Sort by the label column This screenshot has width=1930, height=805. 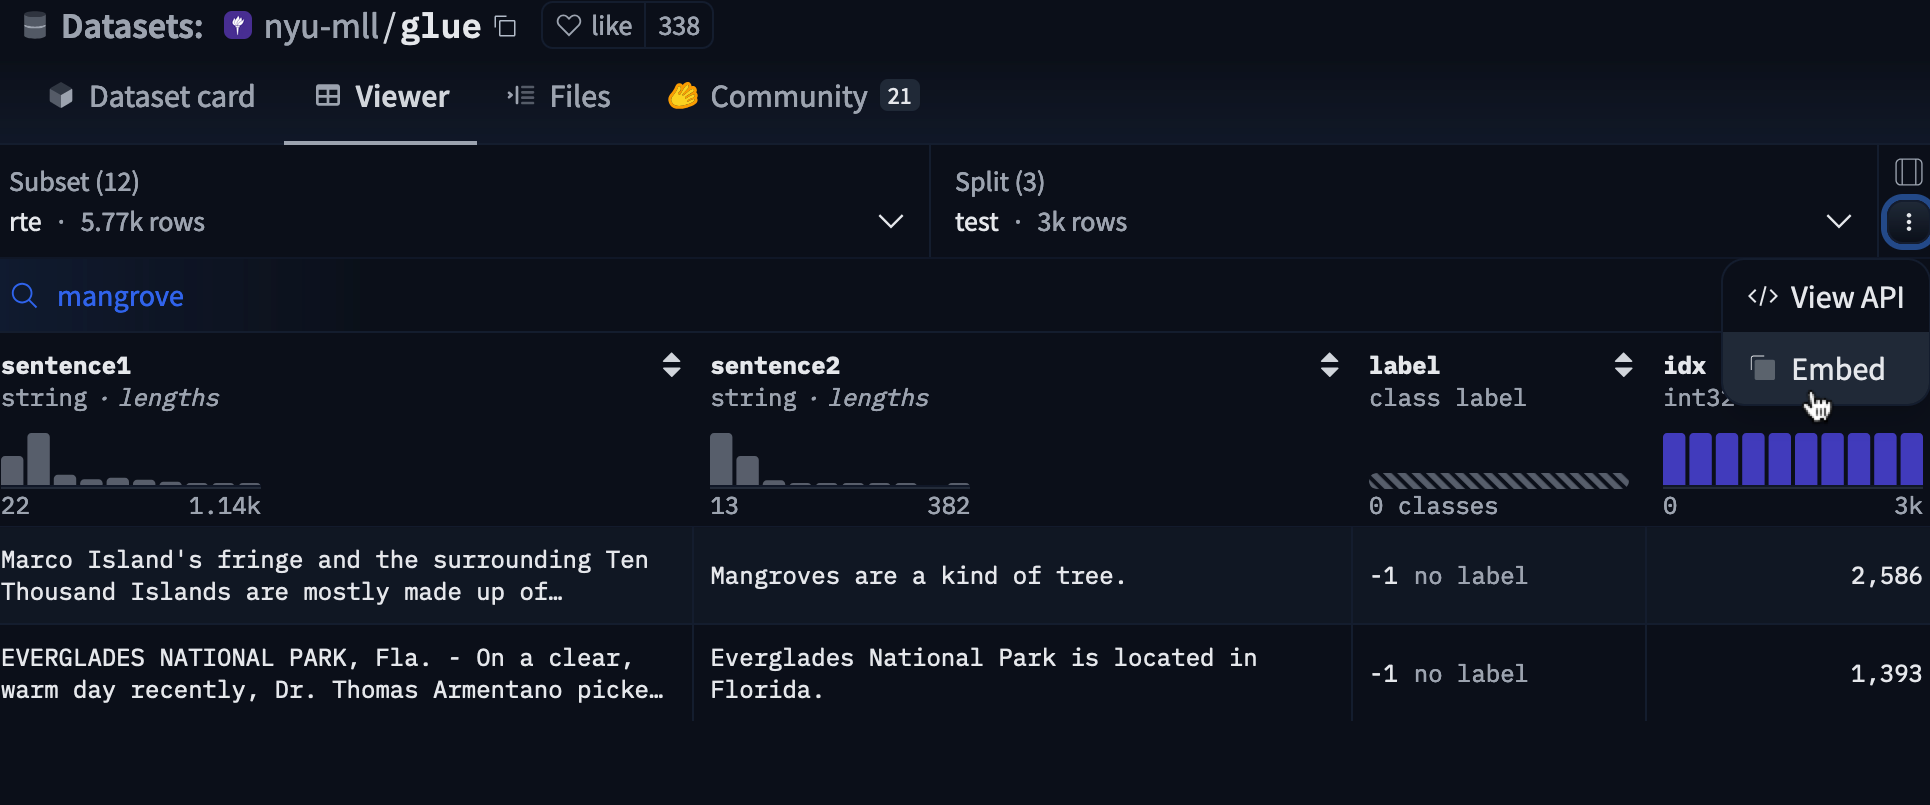click(1623, 365)
